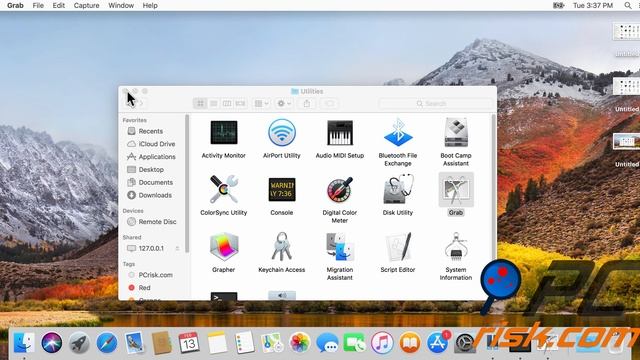Open the Action gear dropdown

click(x=284, y=104)
